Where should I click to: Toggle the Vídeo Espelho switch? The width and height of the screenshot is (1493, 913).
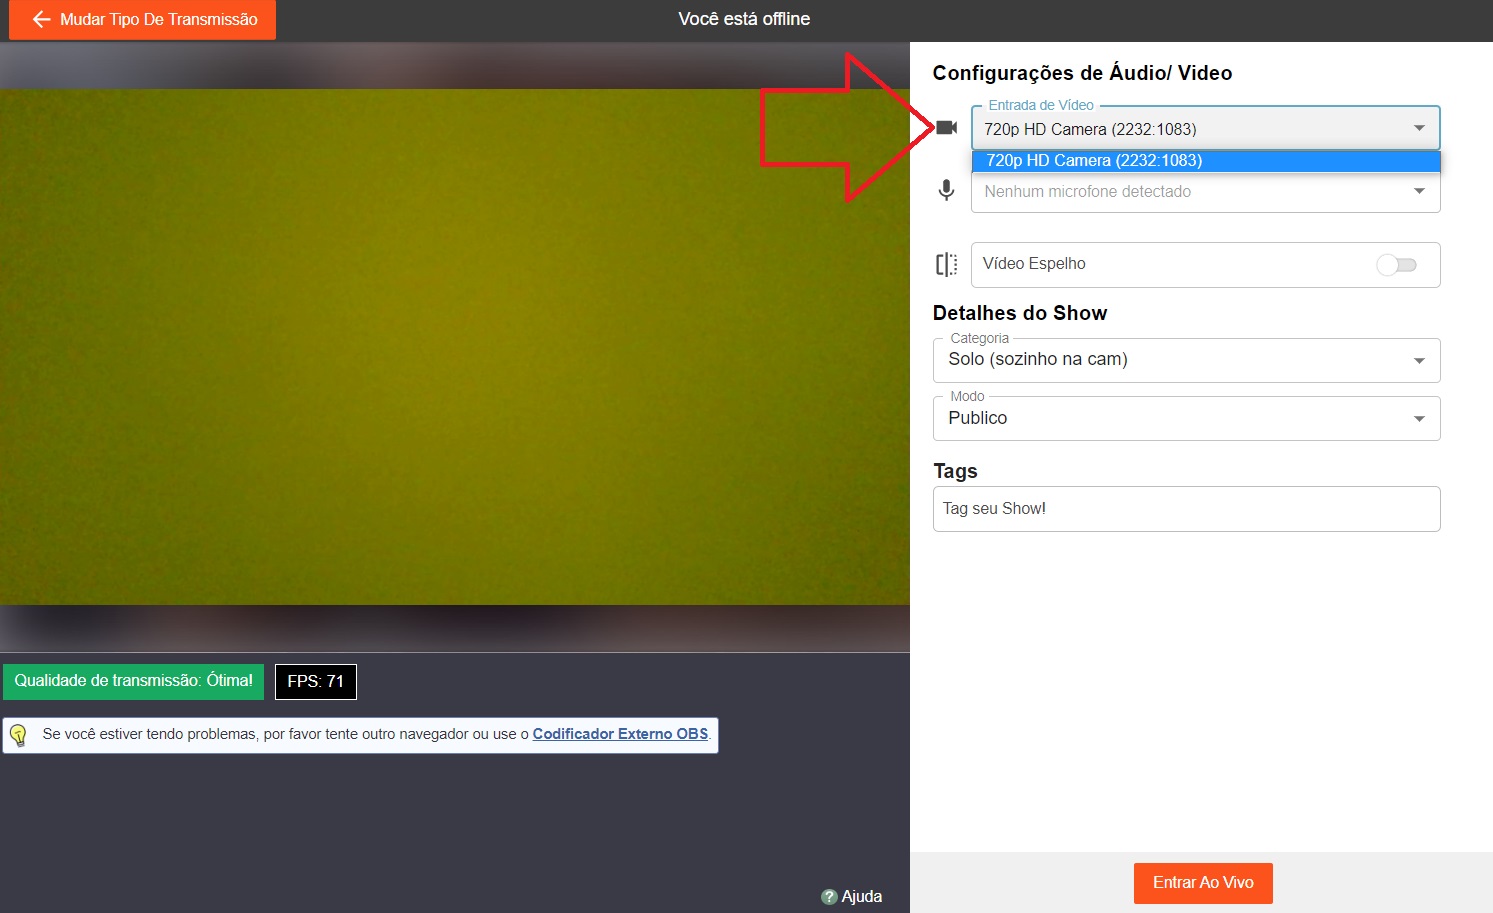(x=1396, y=265)
